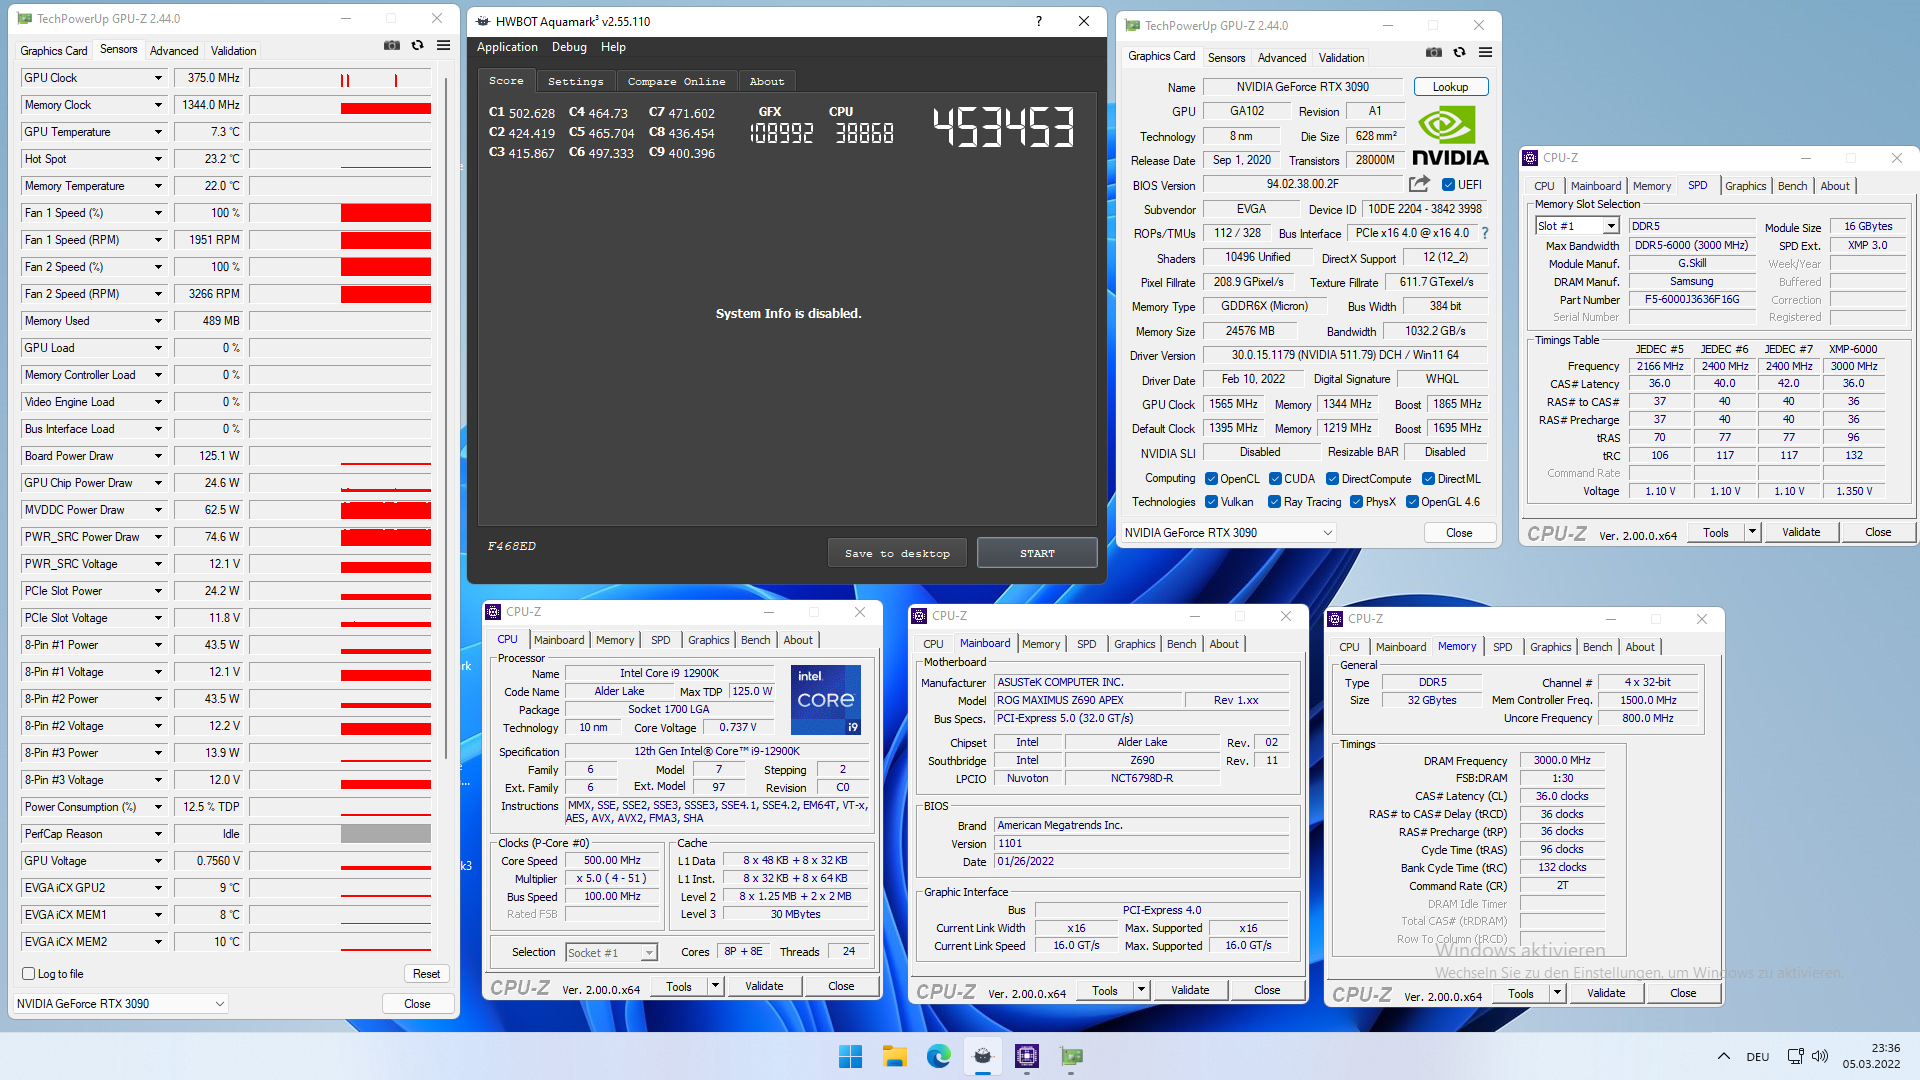Click the Aquamark taskbar icon
This screenshot has width=1920, height=1080.
[x=983, y=1056]
